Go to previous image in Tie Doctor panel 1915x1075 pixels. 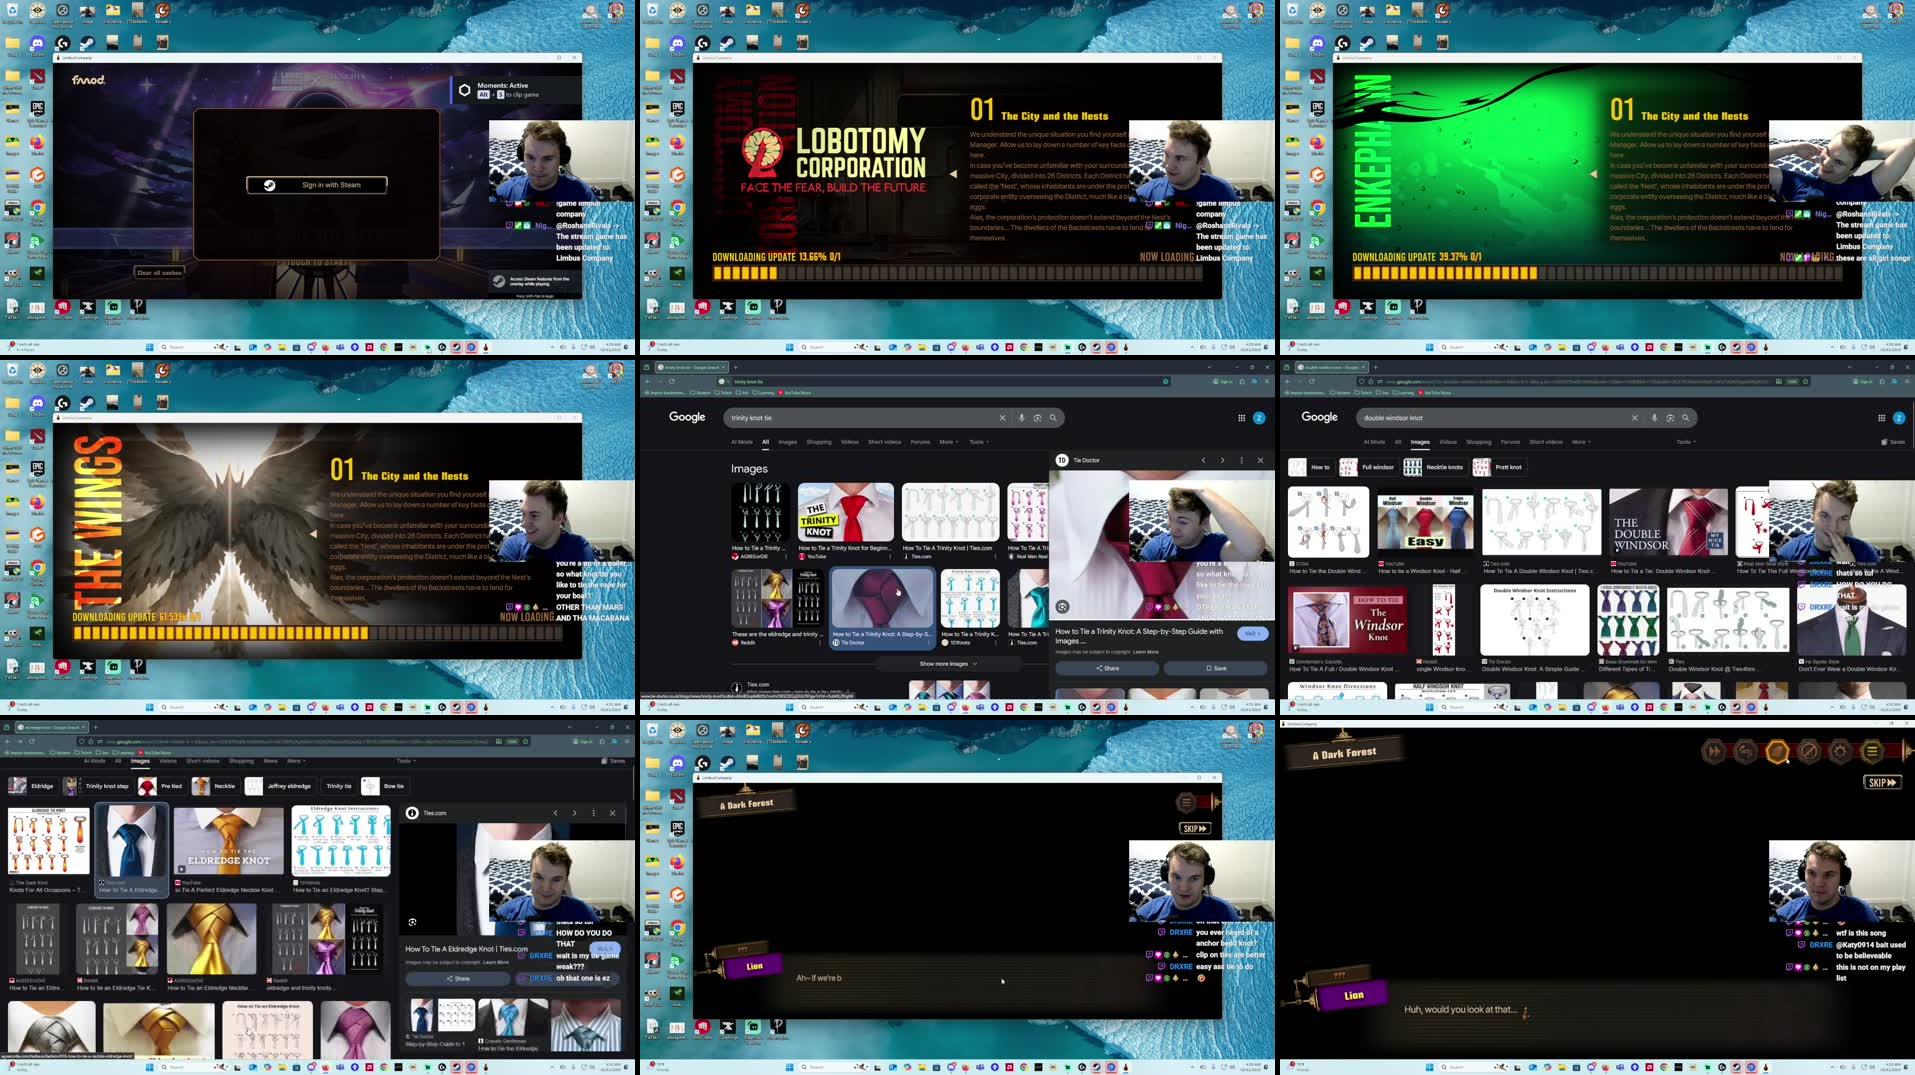pos(1203,460)
